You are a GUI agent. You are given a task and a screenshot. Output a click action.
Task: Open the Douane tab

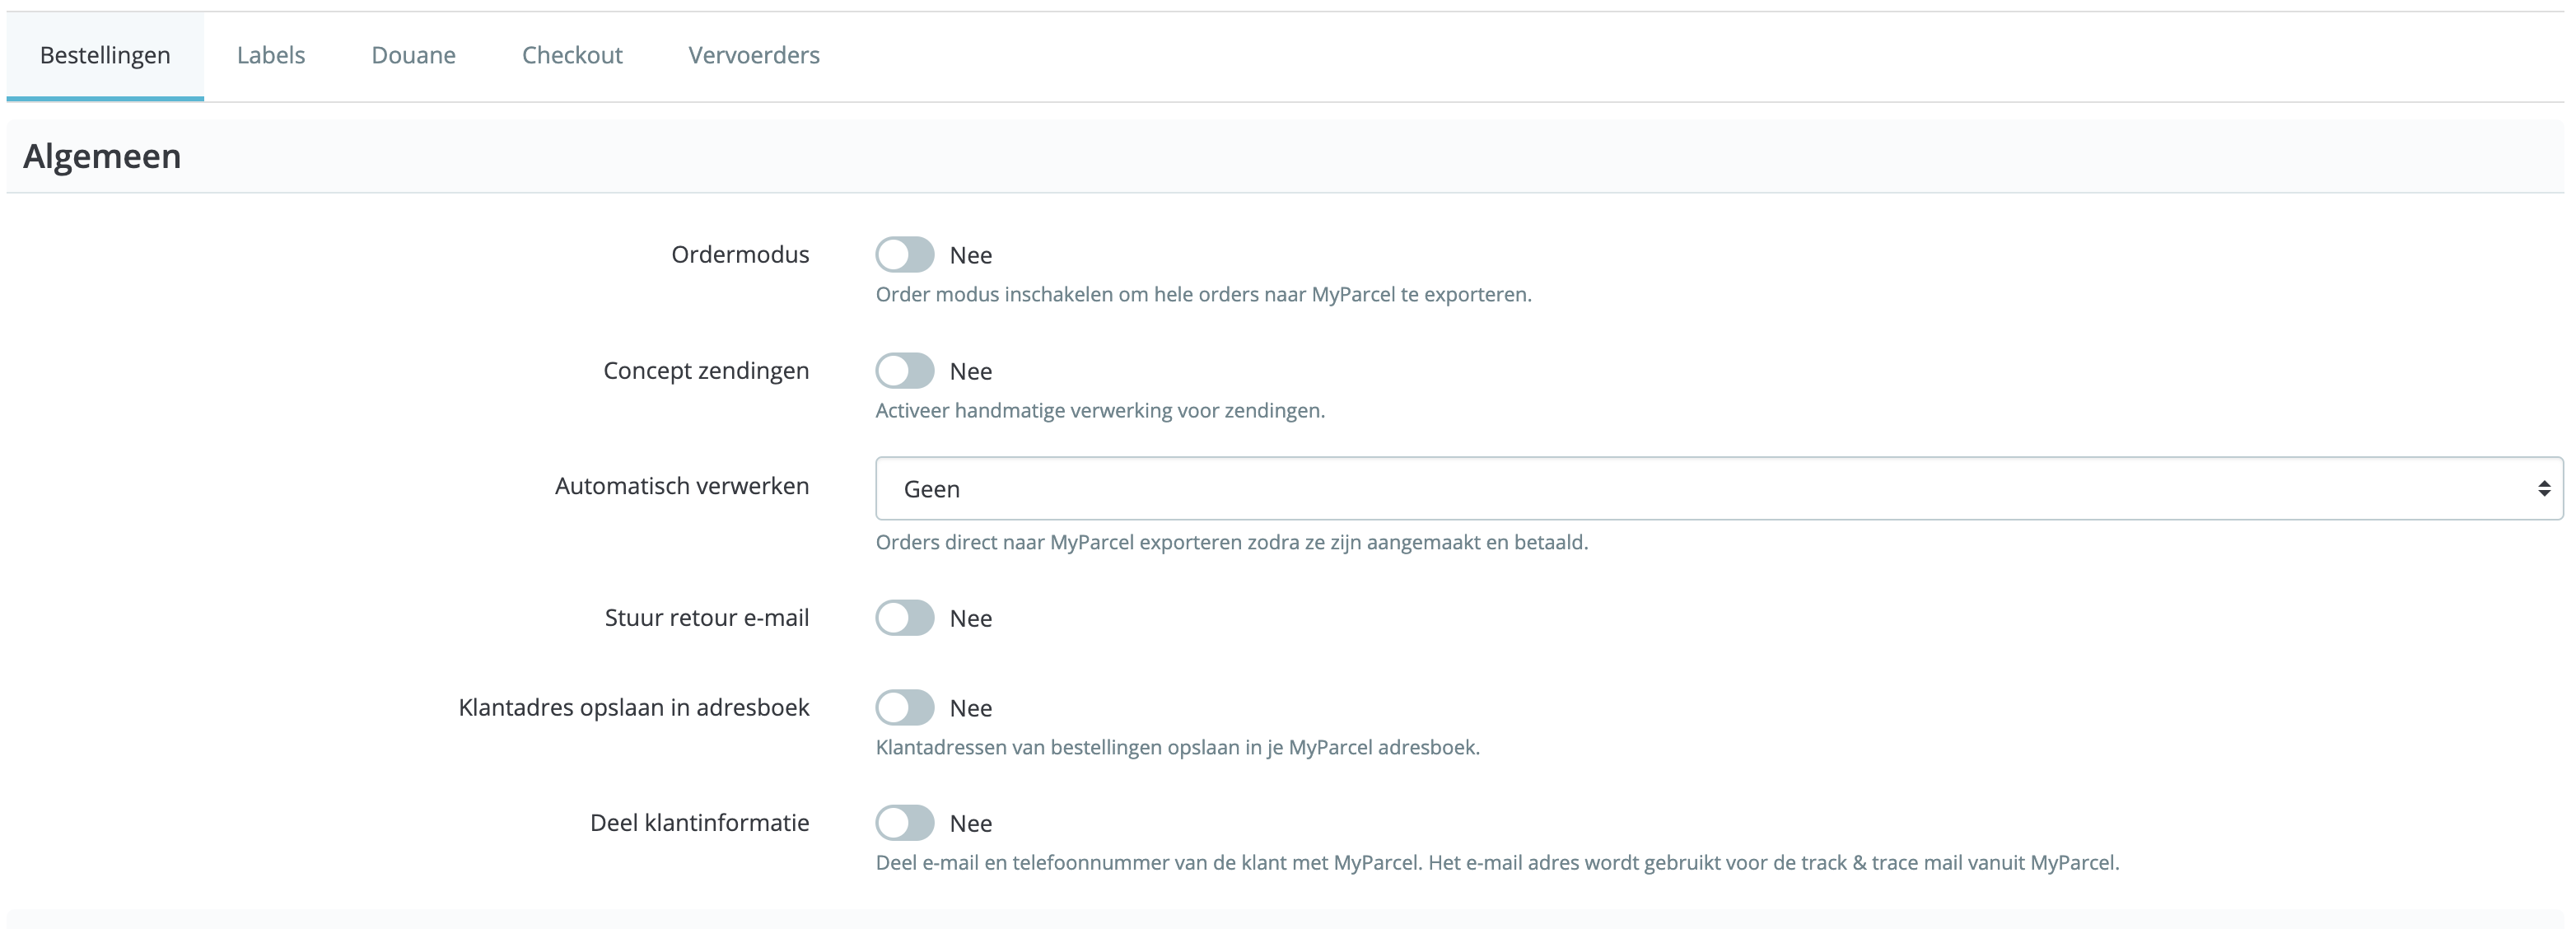413,55
